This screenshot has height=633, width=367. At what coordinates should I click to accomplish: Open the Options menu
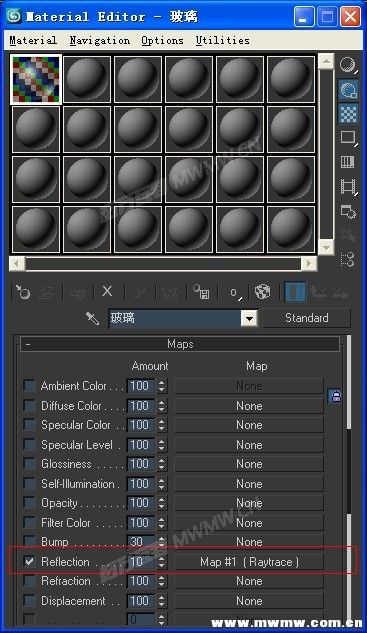coord(162,40)
